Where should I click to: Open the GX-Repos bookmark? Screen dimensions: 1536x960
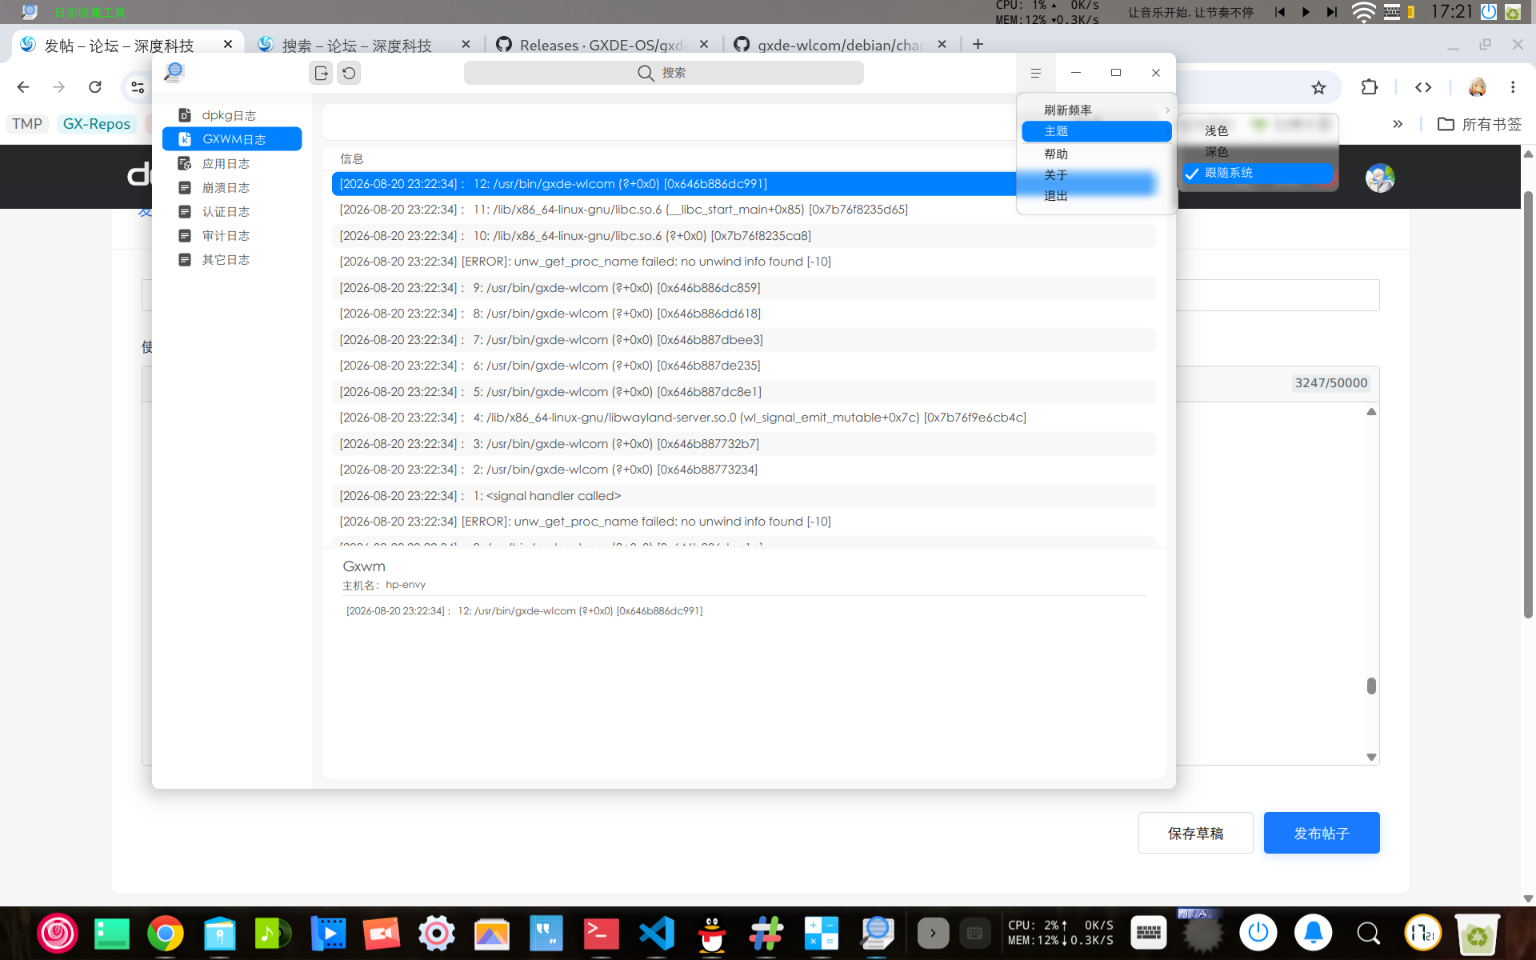[x=97, y=124]
